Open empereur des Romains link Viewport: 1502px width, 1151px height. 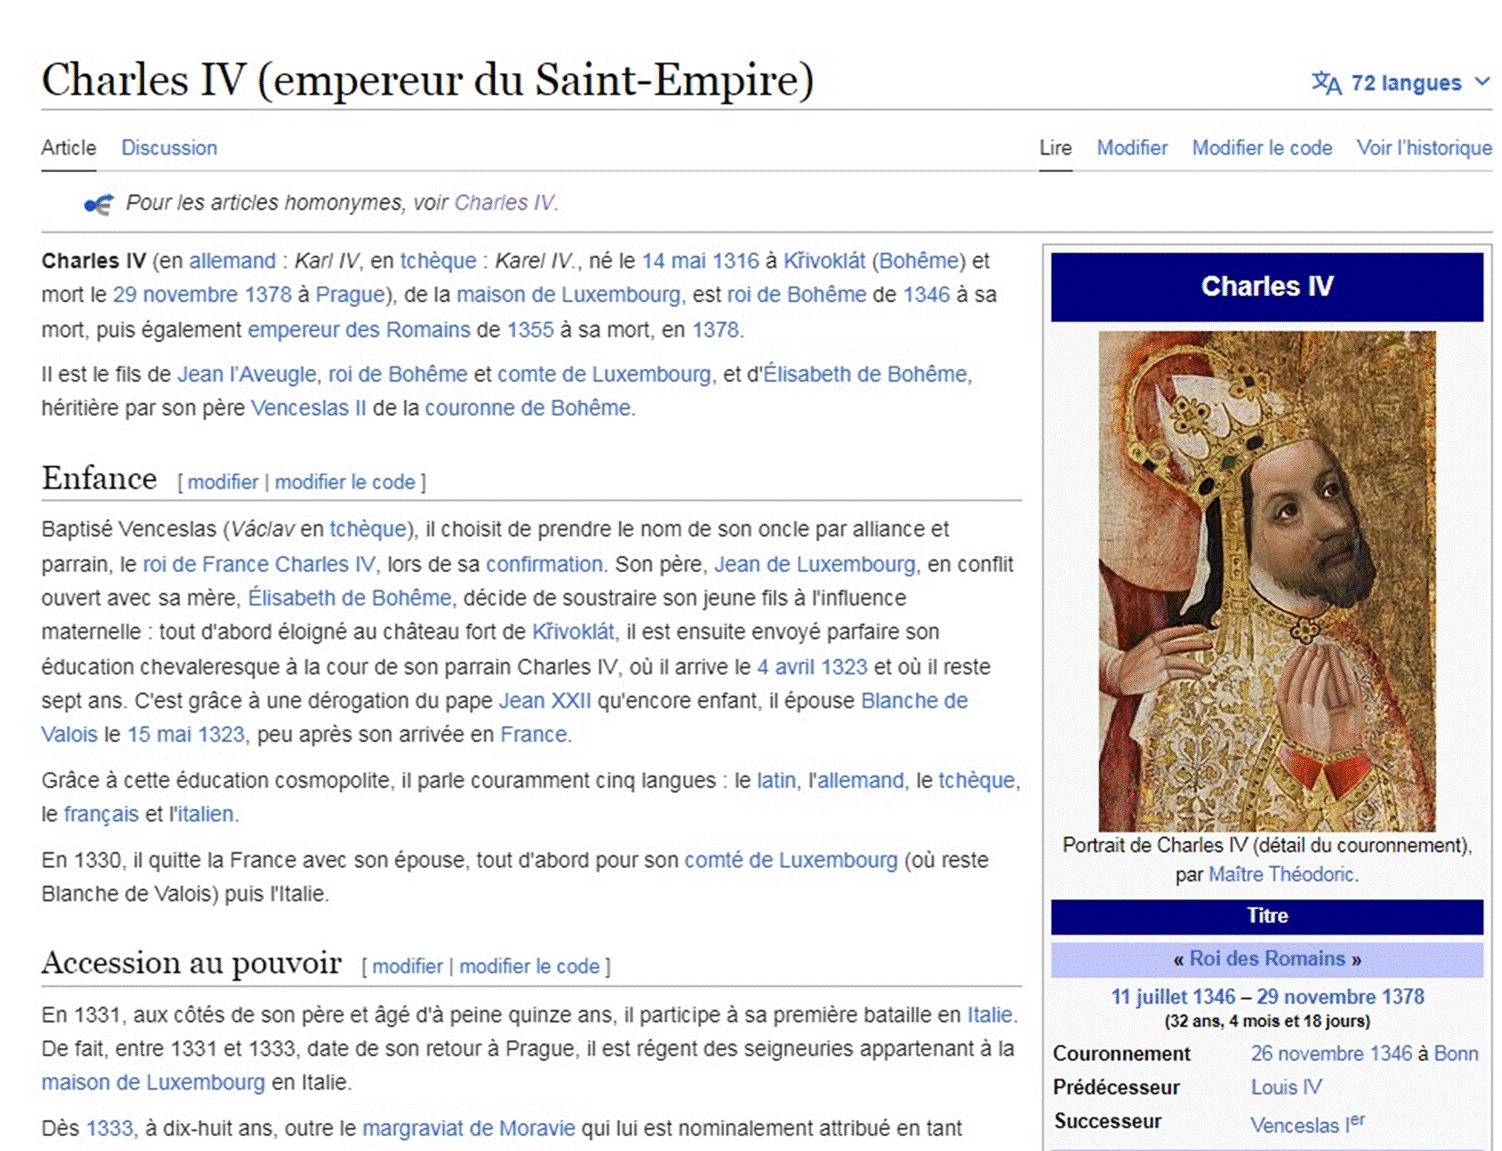coord(359,330)
